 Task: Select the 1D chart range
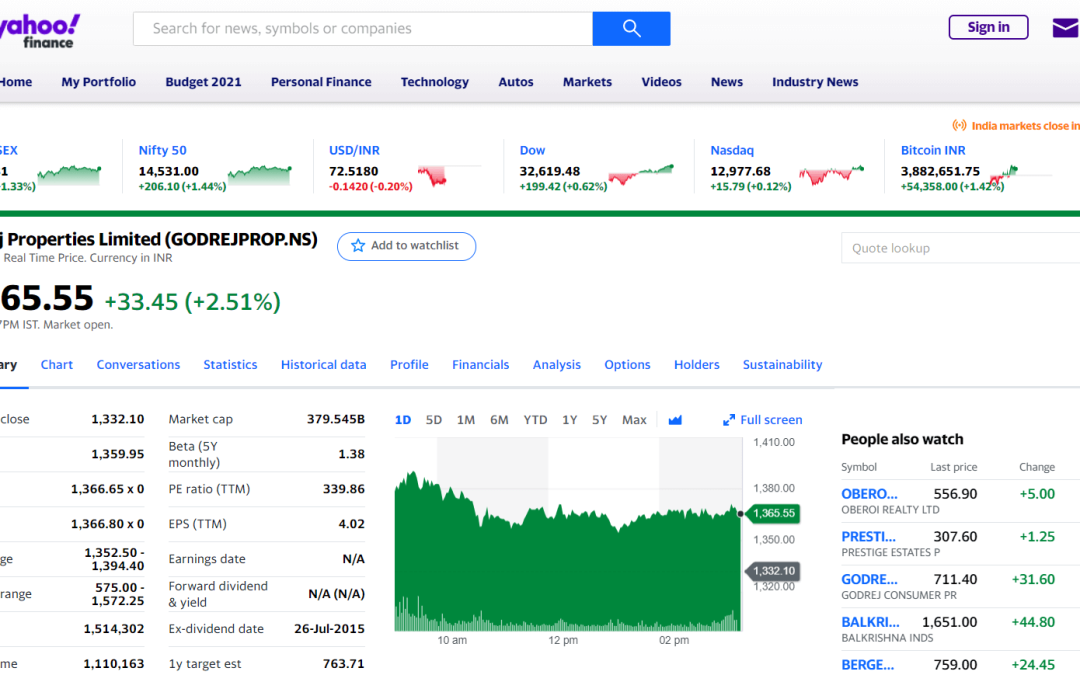coord(403,419)
